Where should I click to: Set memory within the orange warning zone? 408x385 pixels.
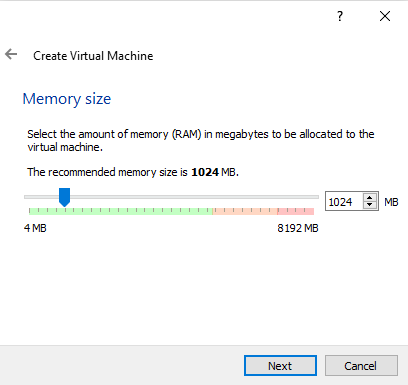245,211
